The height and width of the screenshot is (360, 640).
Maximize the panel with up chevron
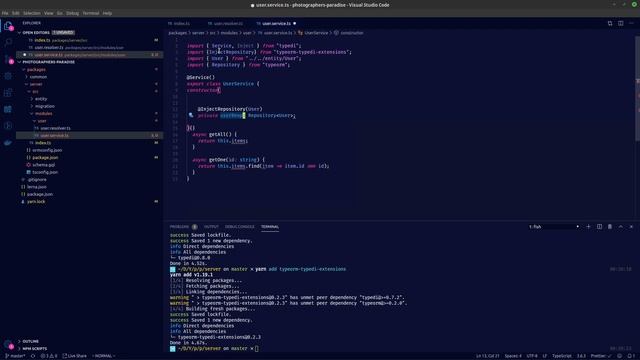(620, 227)
